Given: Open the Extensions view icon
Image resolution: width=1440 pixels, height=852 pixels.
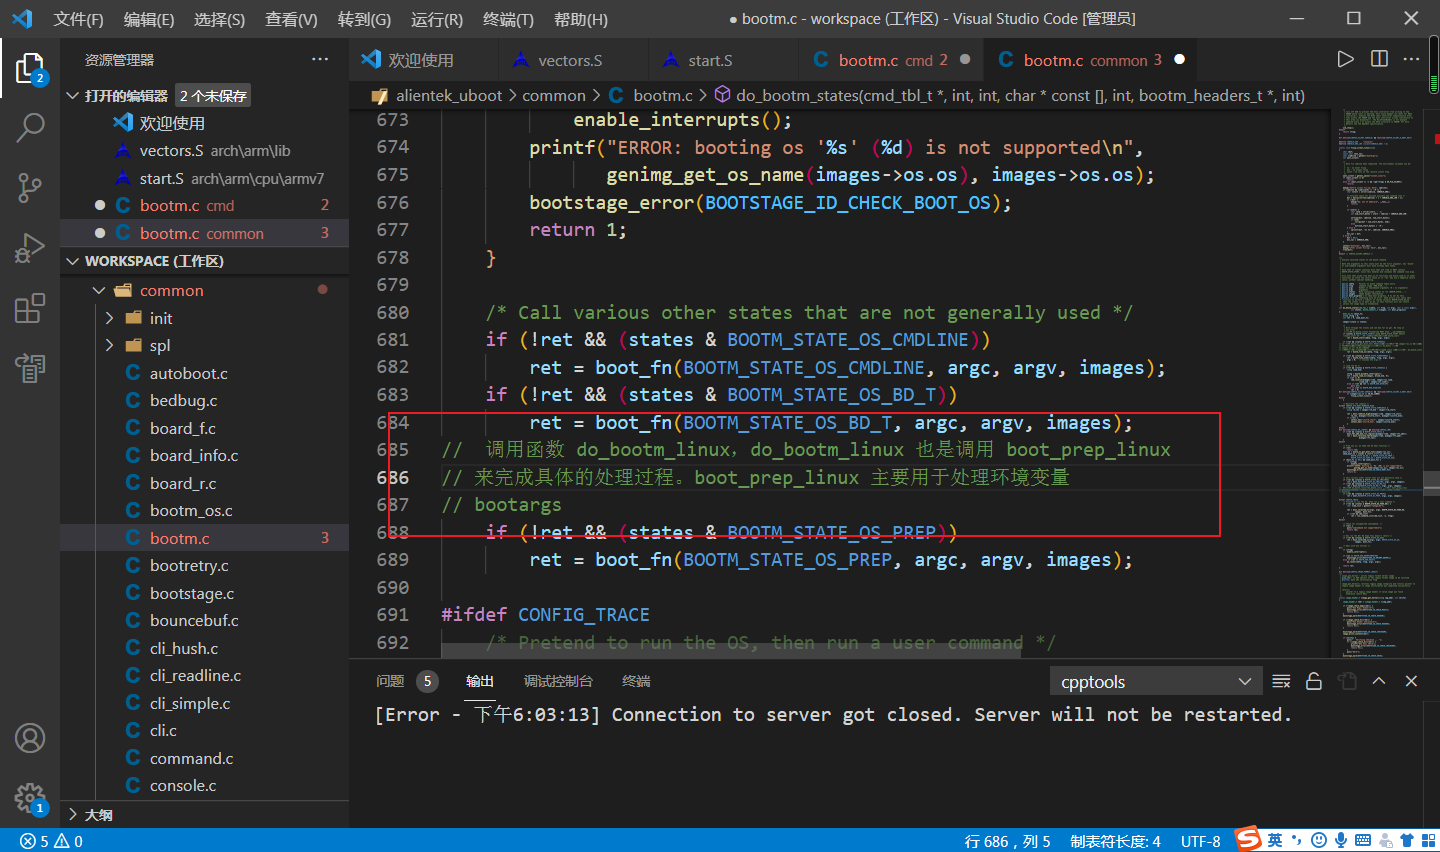Looking at the screenshot, I should pos(30,308).
